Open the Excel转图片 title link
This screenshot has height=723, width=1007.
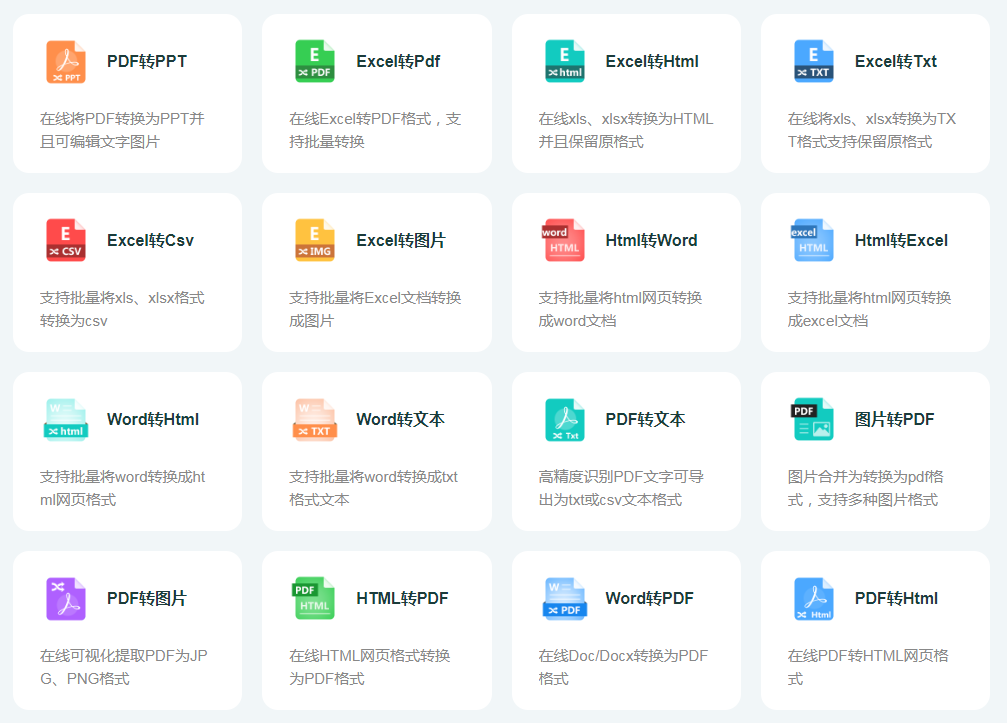[401, 241]
